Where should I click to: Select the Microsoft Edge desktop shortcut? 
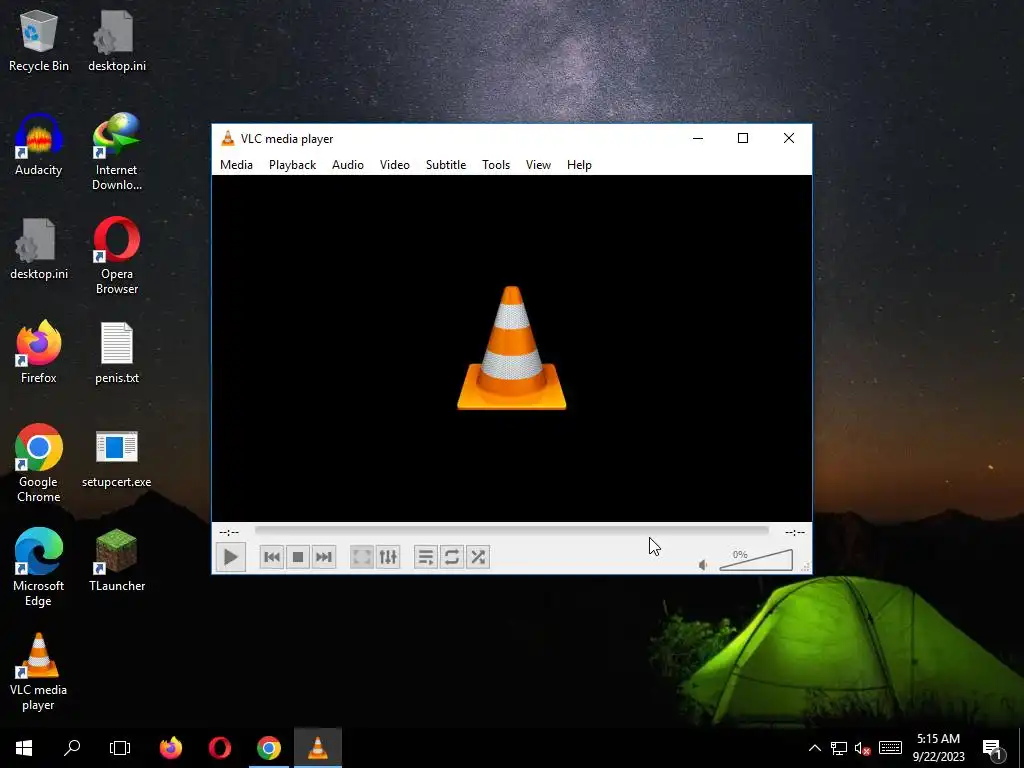(x=39, y=568)
